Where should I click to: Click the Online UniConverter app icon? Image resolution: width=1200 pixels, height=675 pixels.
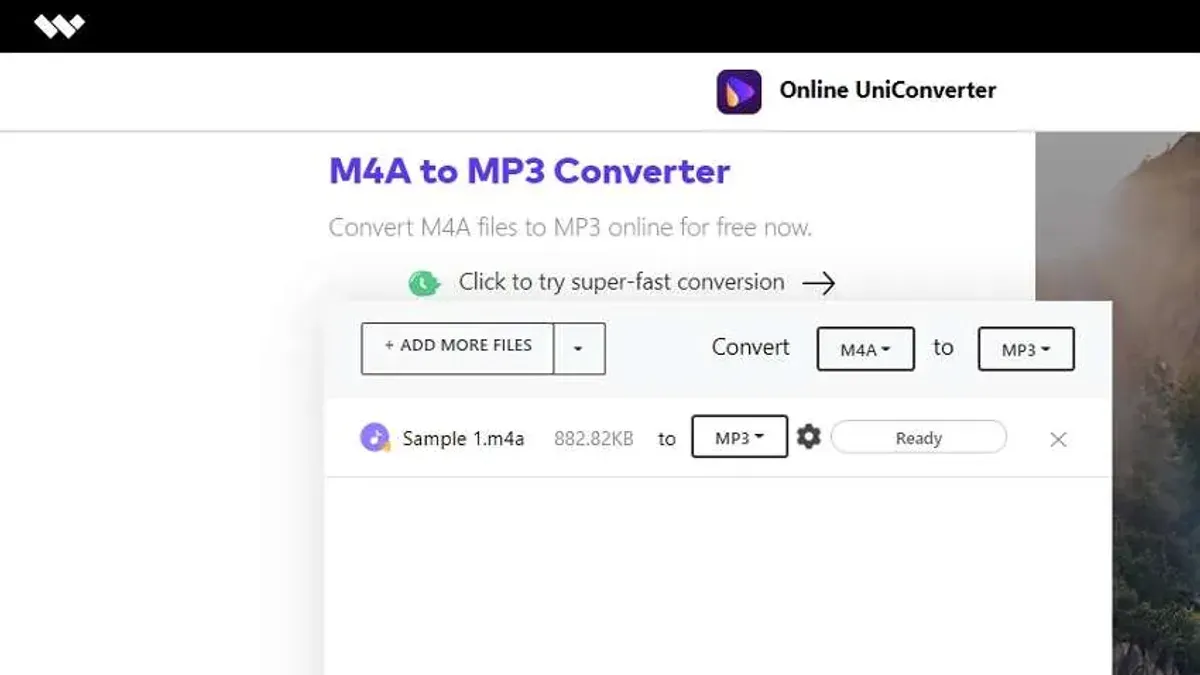click(739, 91)
